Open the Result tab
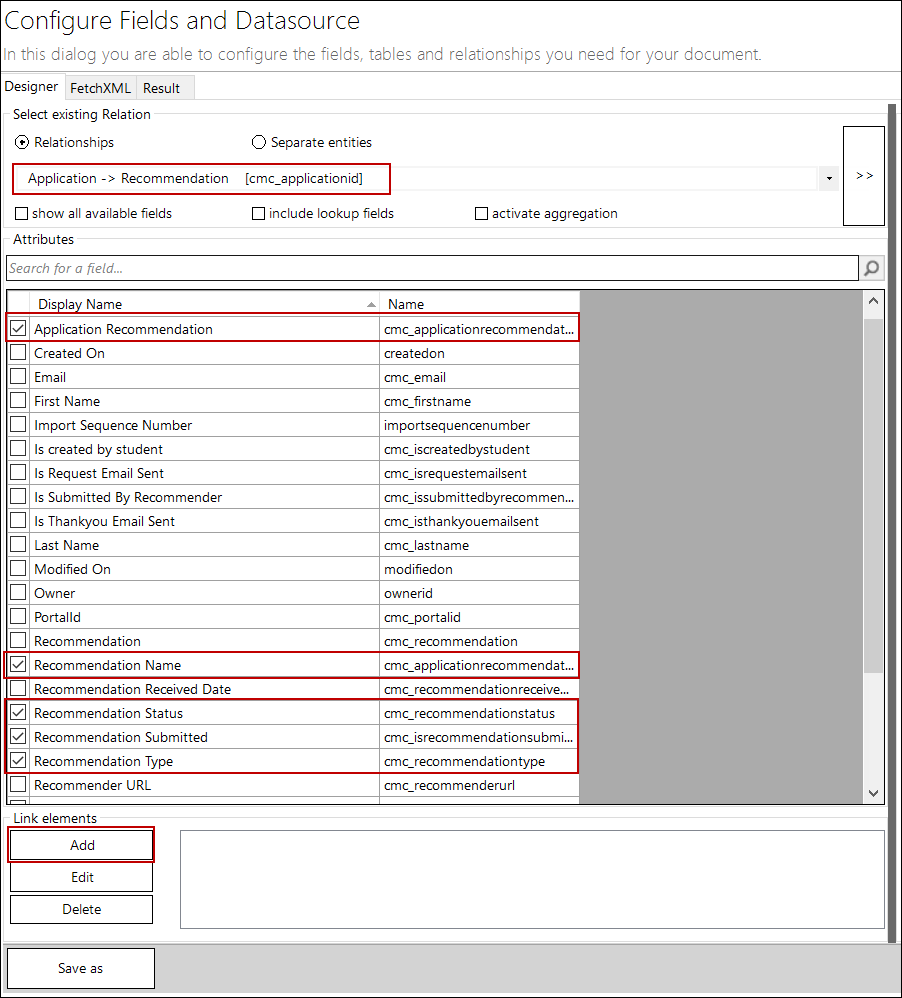The width and height of the screenshot is (902, 998). pyautogui.click(x=161, y=88)
